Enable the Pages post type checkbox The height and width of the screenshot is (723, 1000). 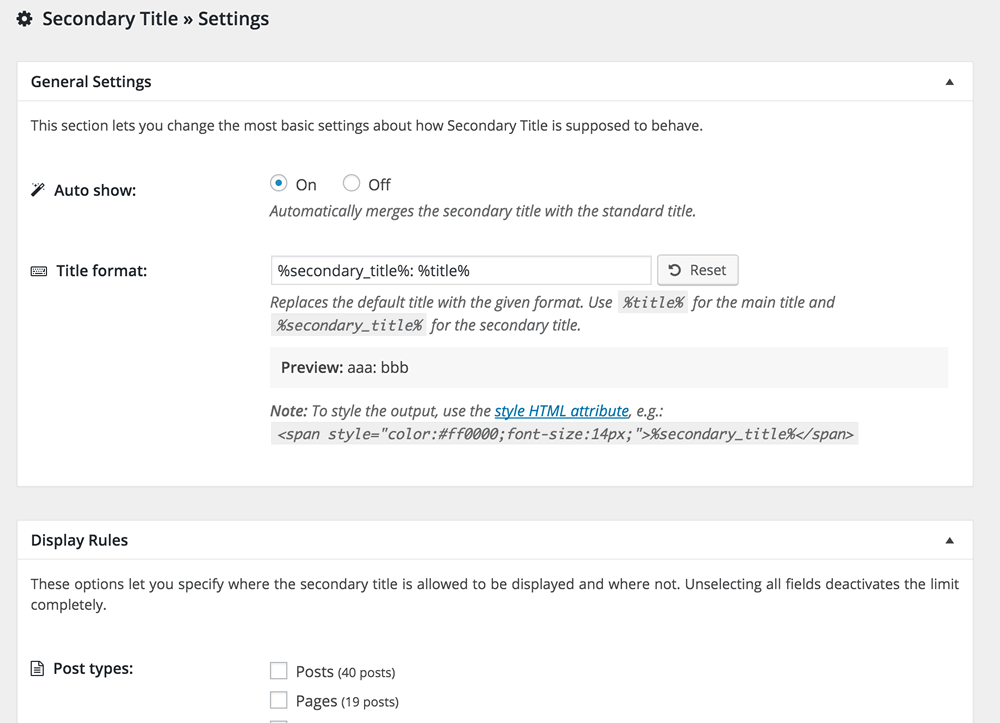tap(279, 700)
